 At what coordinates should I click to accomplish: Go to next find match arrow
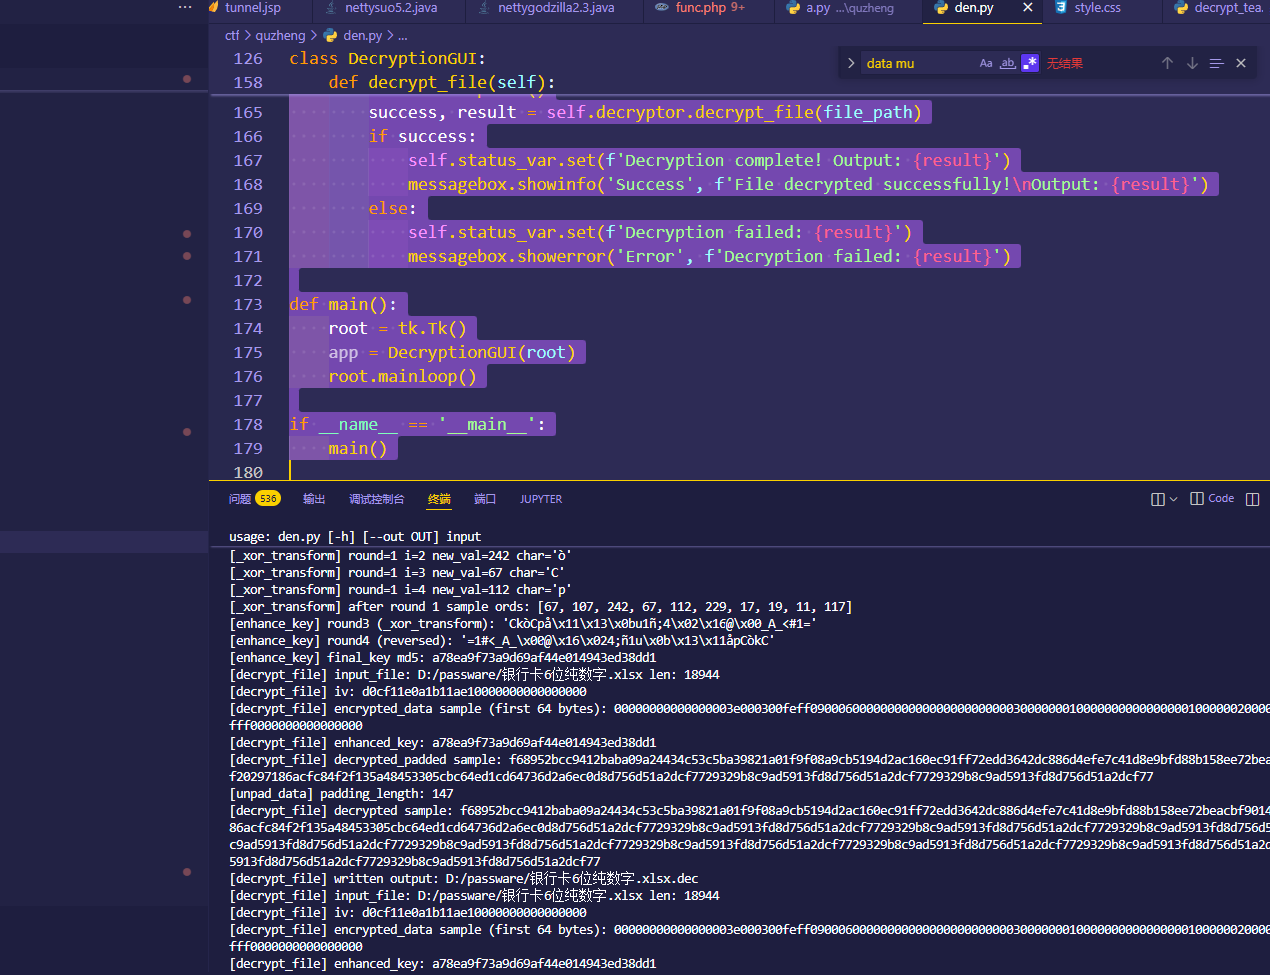point(1192,63)
